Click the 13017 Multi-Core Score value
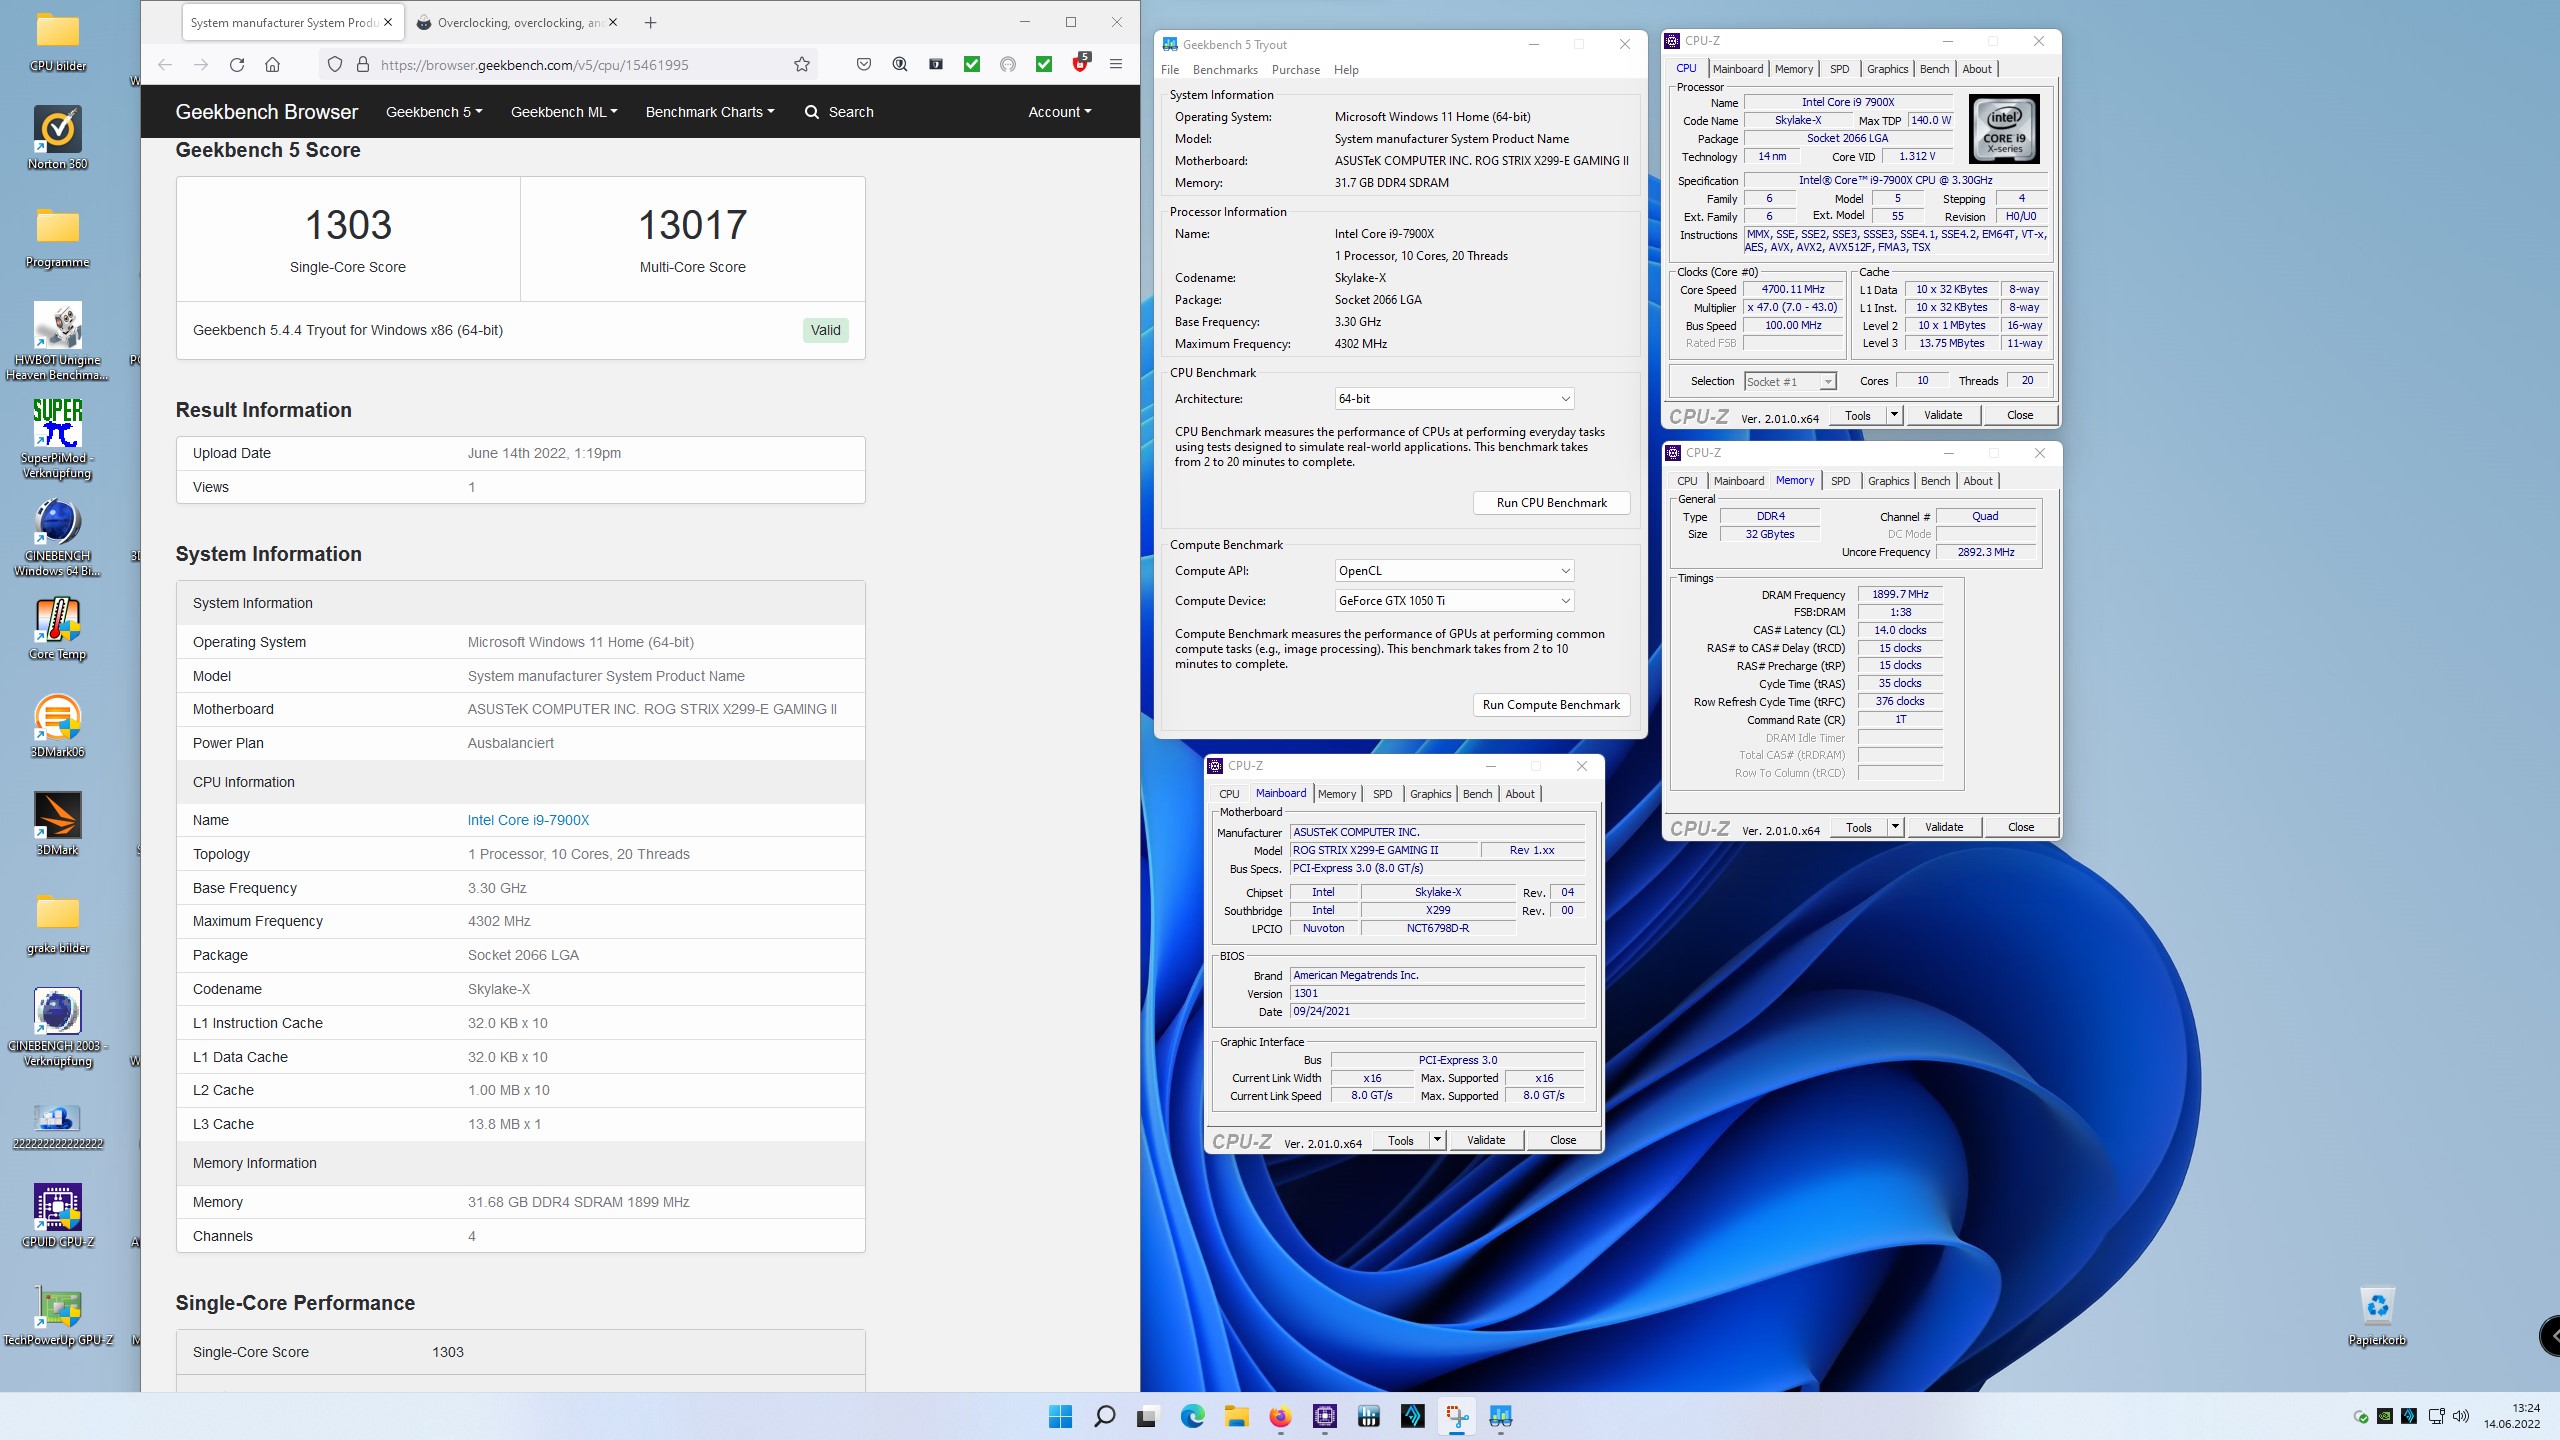The height and width of the screenshot is (1440, 2560). click(692, 225)
